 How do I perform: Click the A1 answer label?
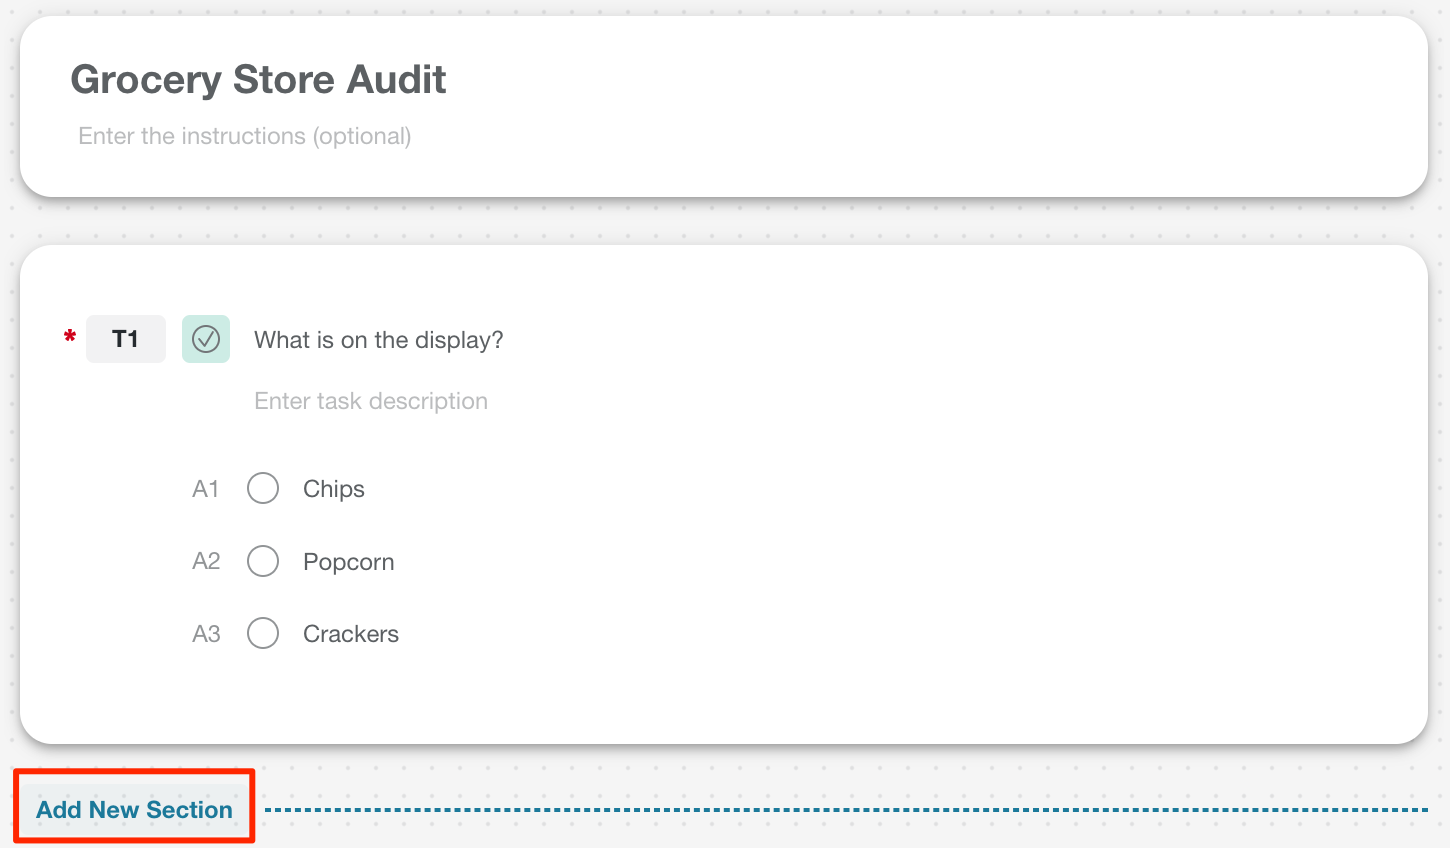click(x=205, y=489)
